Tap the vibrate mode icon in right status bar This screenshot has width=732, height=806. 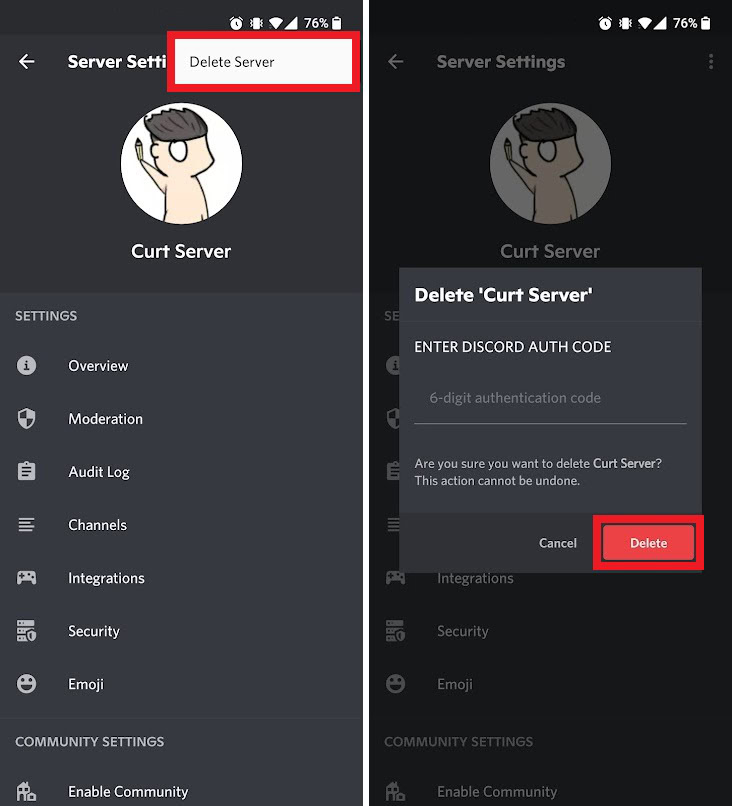pos(625,23)
